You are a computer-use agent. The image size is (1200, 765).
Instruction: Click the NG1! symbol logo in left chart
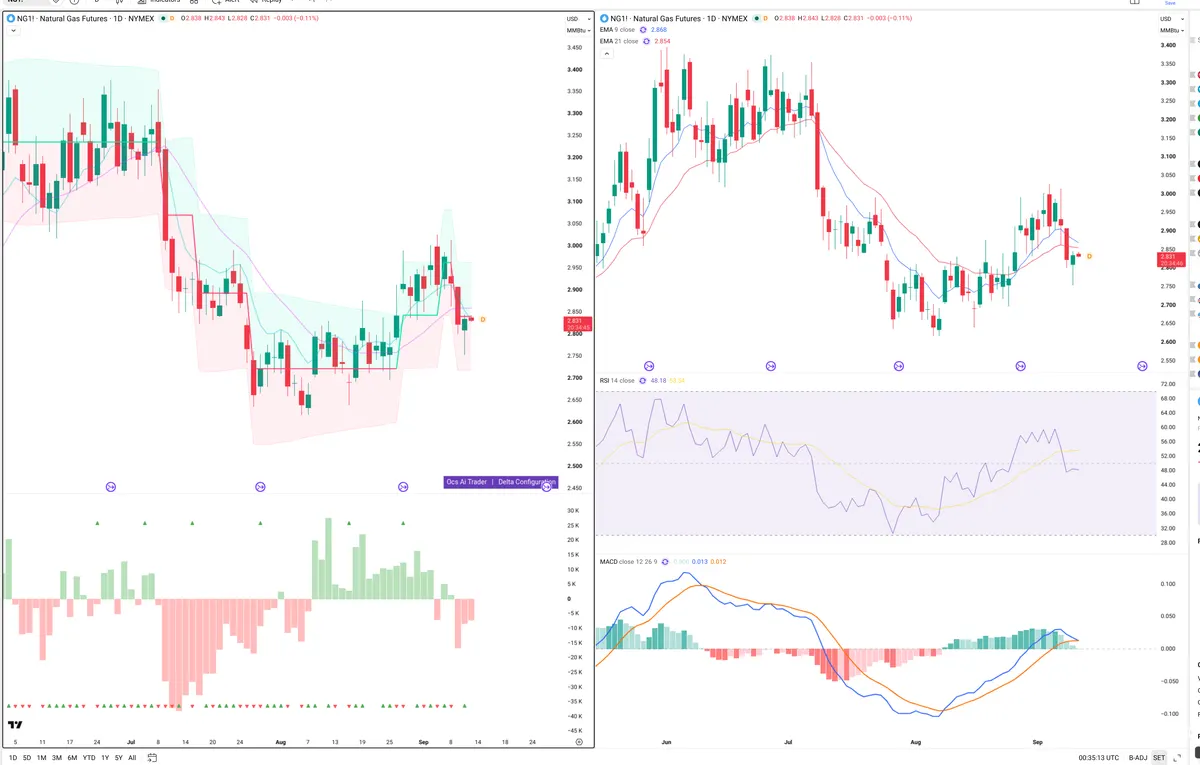(x=11, y=18)
